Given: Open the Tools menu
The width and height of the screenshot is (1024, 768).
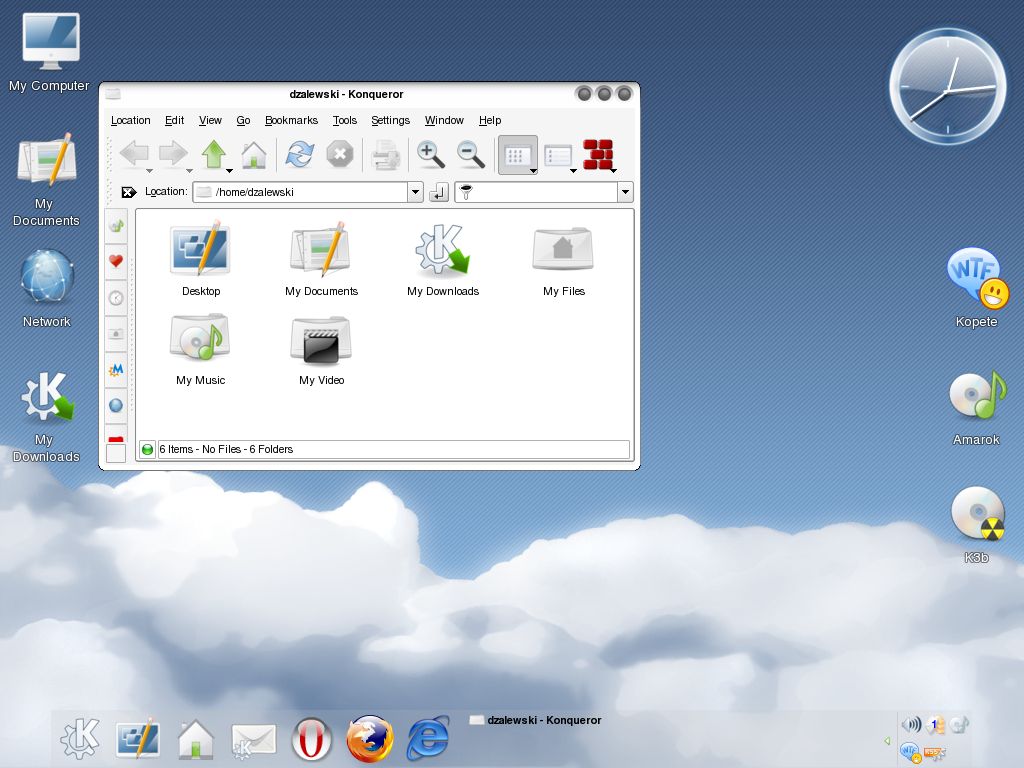Looking at the screenshot, I should [x=345, y=120].
